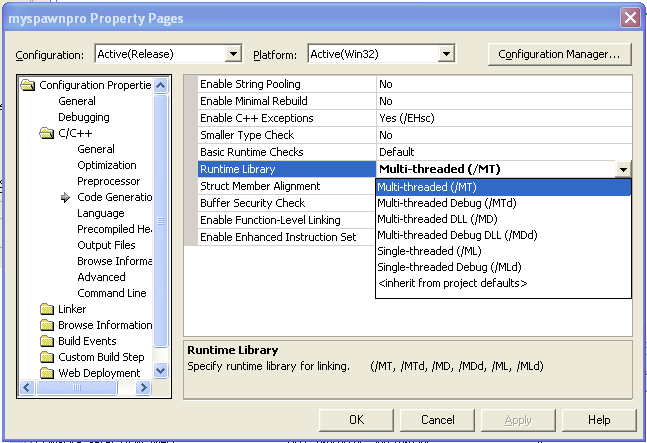Select the Buffer Security Check property row
Viewport: 647px width, 443px height.
(x=252, y=203)
